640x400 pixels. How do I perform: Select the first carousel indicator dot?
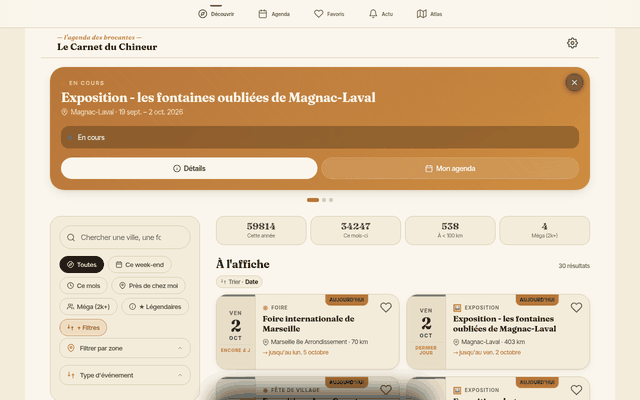click(x=313, y=200)
